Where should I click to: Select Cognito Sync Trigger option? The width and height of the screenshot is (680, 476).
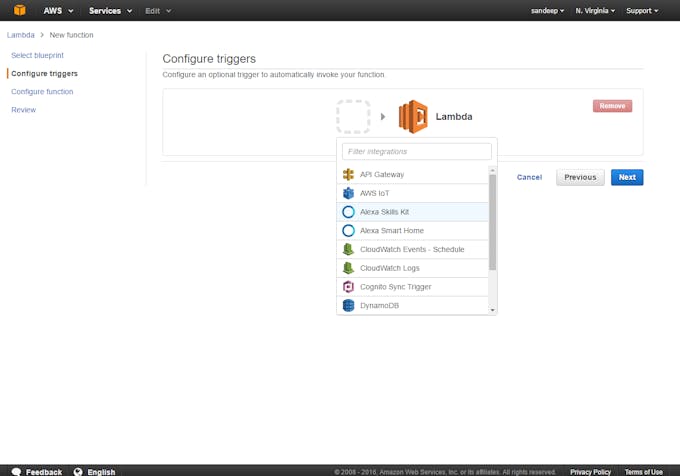[413, 287]
